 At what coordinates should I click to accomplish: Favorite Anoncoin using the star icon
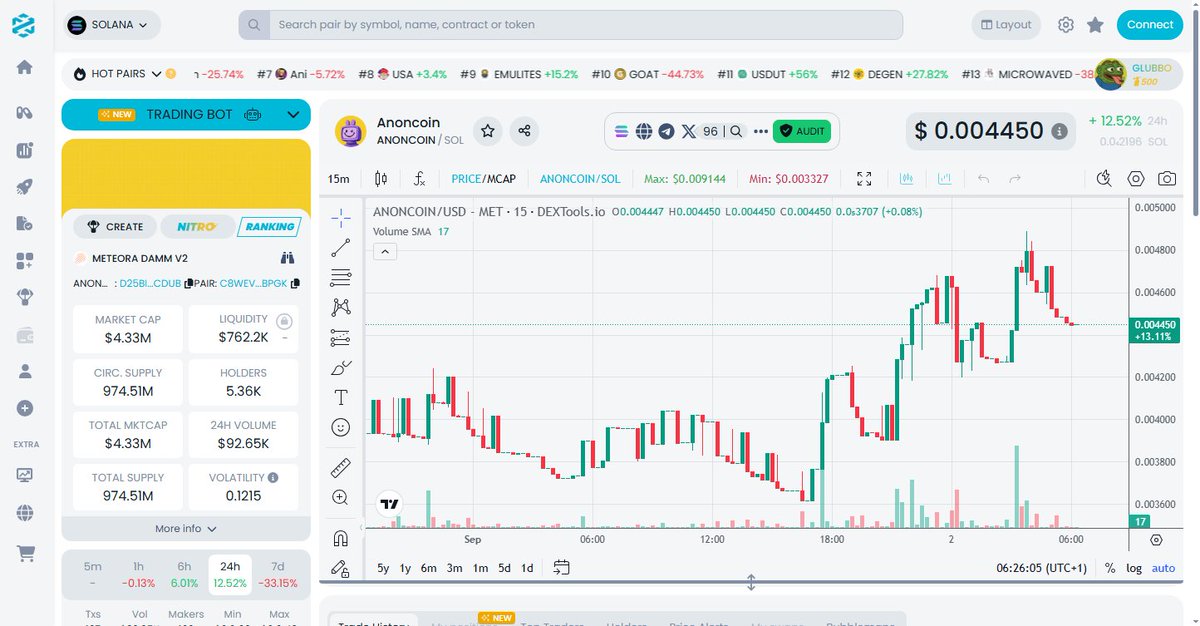point(487,131)
